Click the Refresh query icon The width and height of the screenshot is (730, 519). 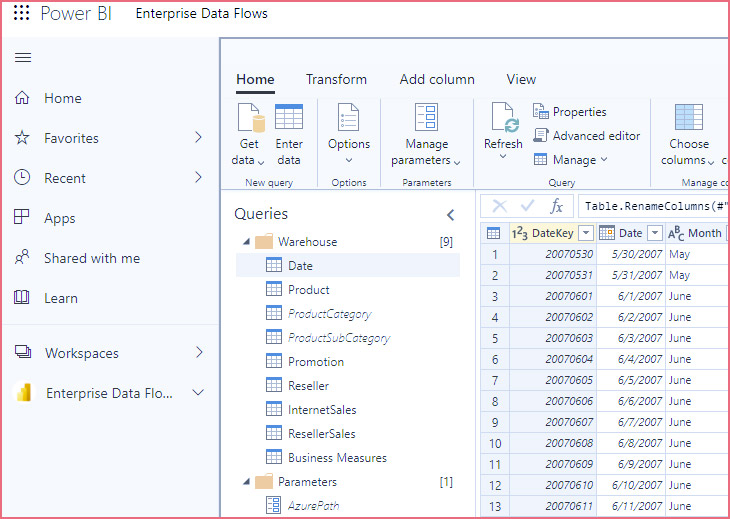pyautogui.click(x=504, y=117)
